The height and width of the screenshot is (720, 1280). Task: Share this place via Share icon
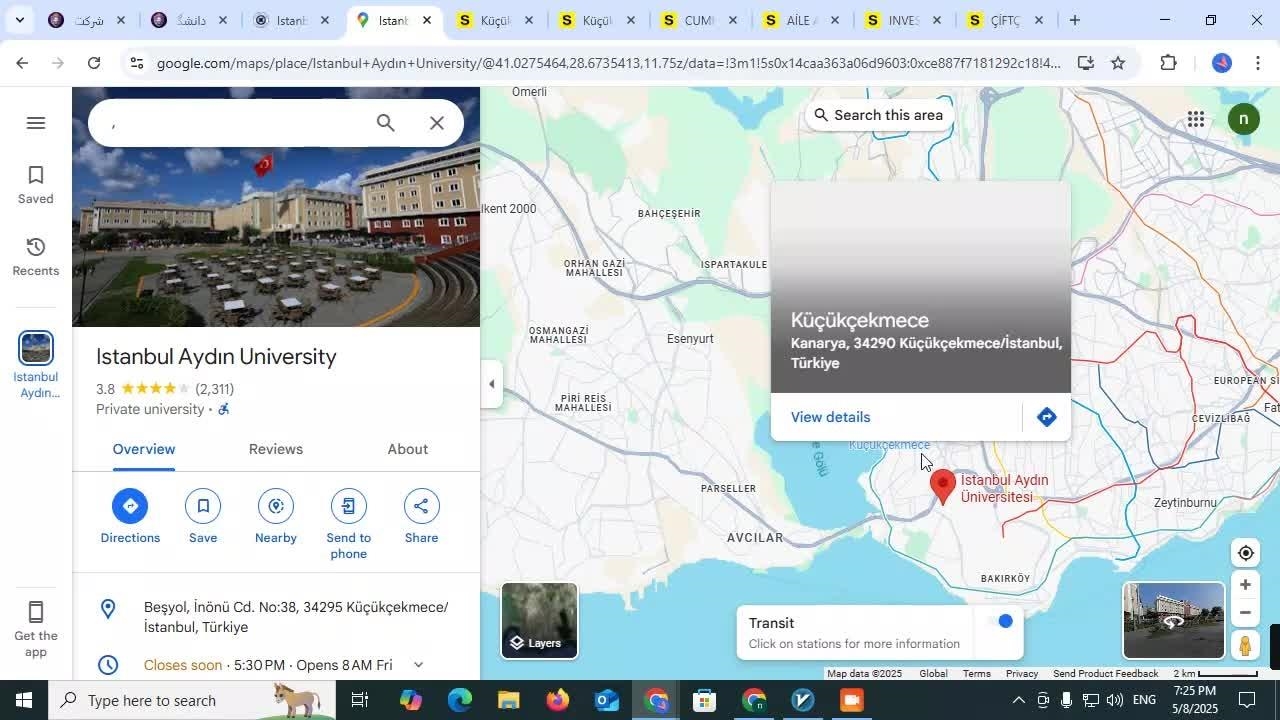(421, 506)
